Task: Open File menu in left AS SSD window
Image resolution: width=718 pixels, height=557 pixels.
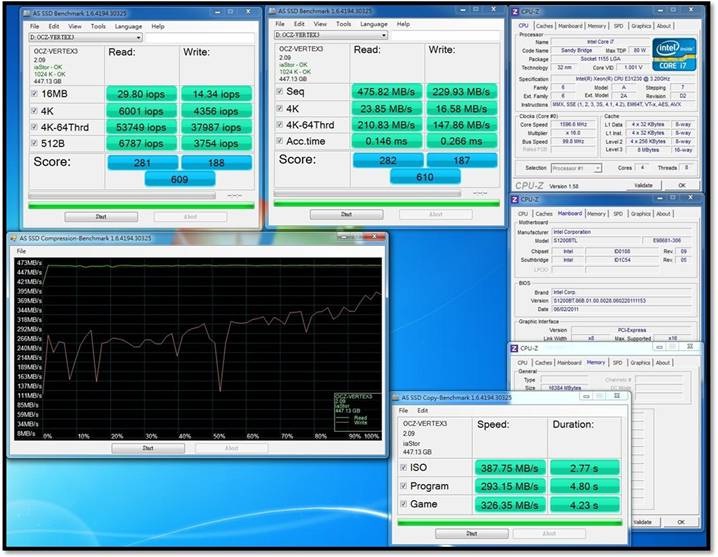Action: (35, 27)
